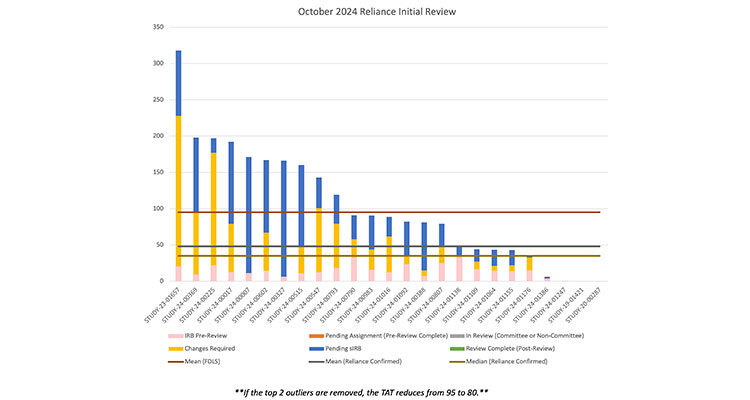Select the red Mean (FDLS) horizontal line

tap(400, 212)
